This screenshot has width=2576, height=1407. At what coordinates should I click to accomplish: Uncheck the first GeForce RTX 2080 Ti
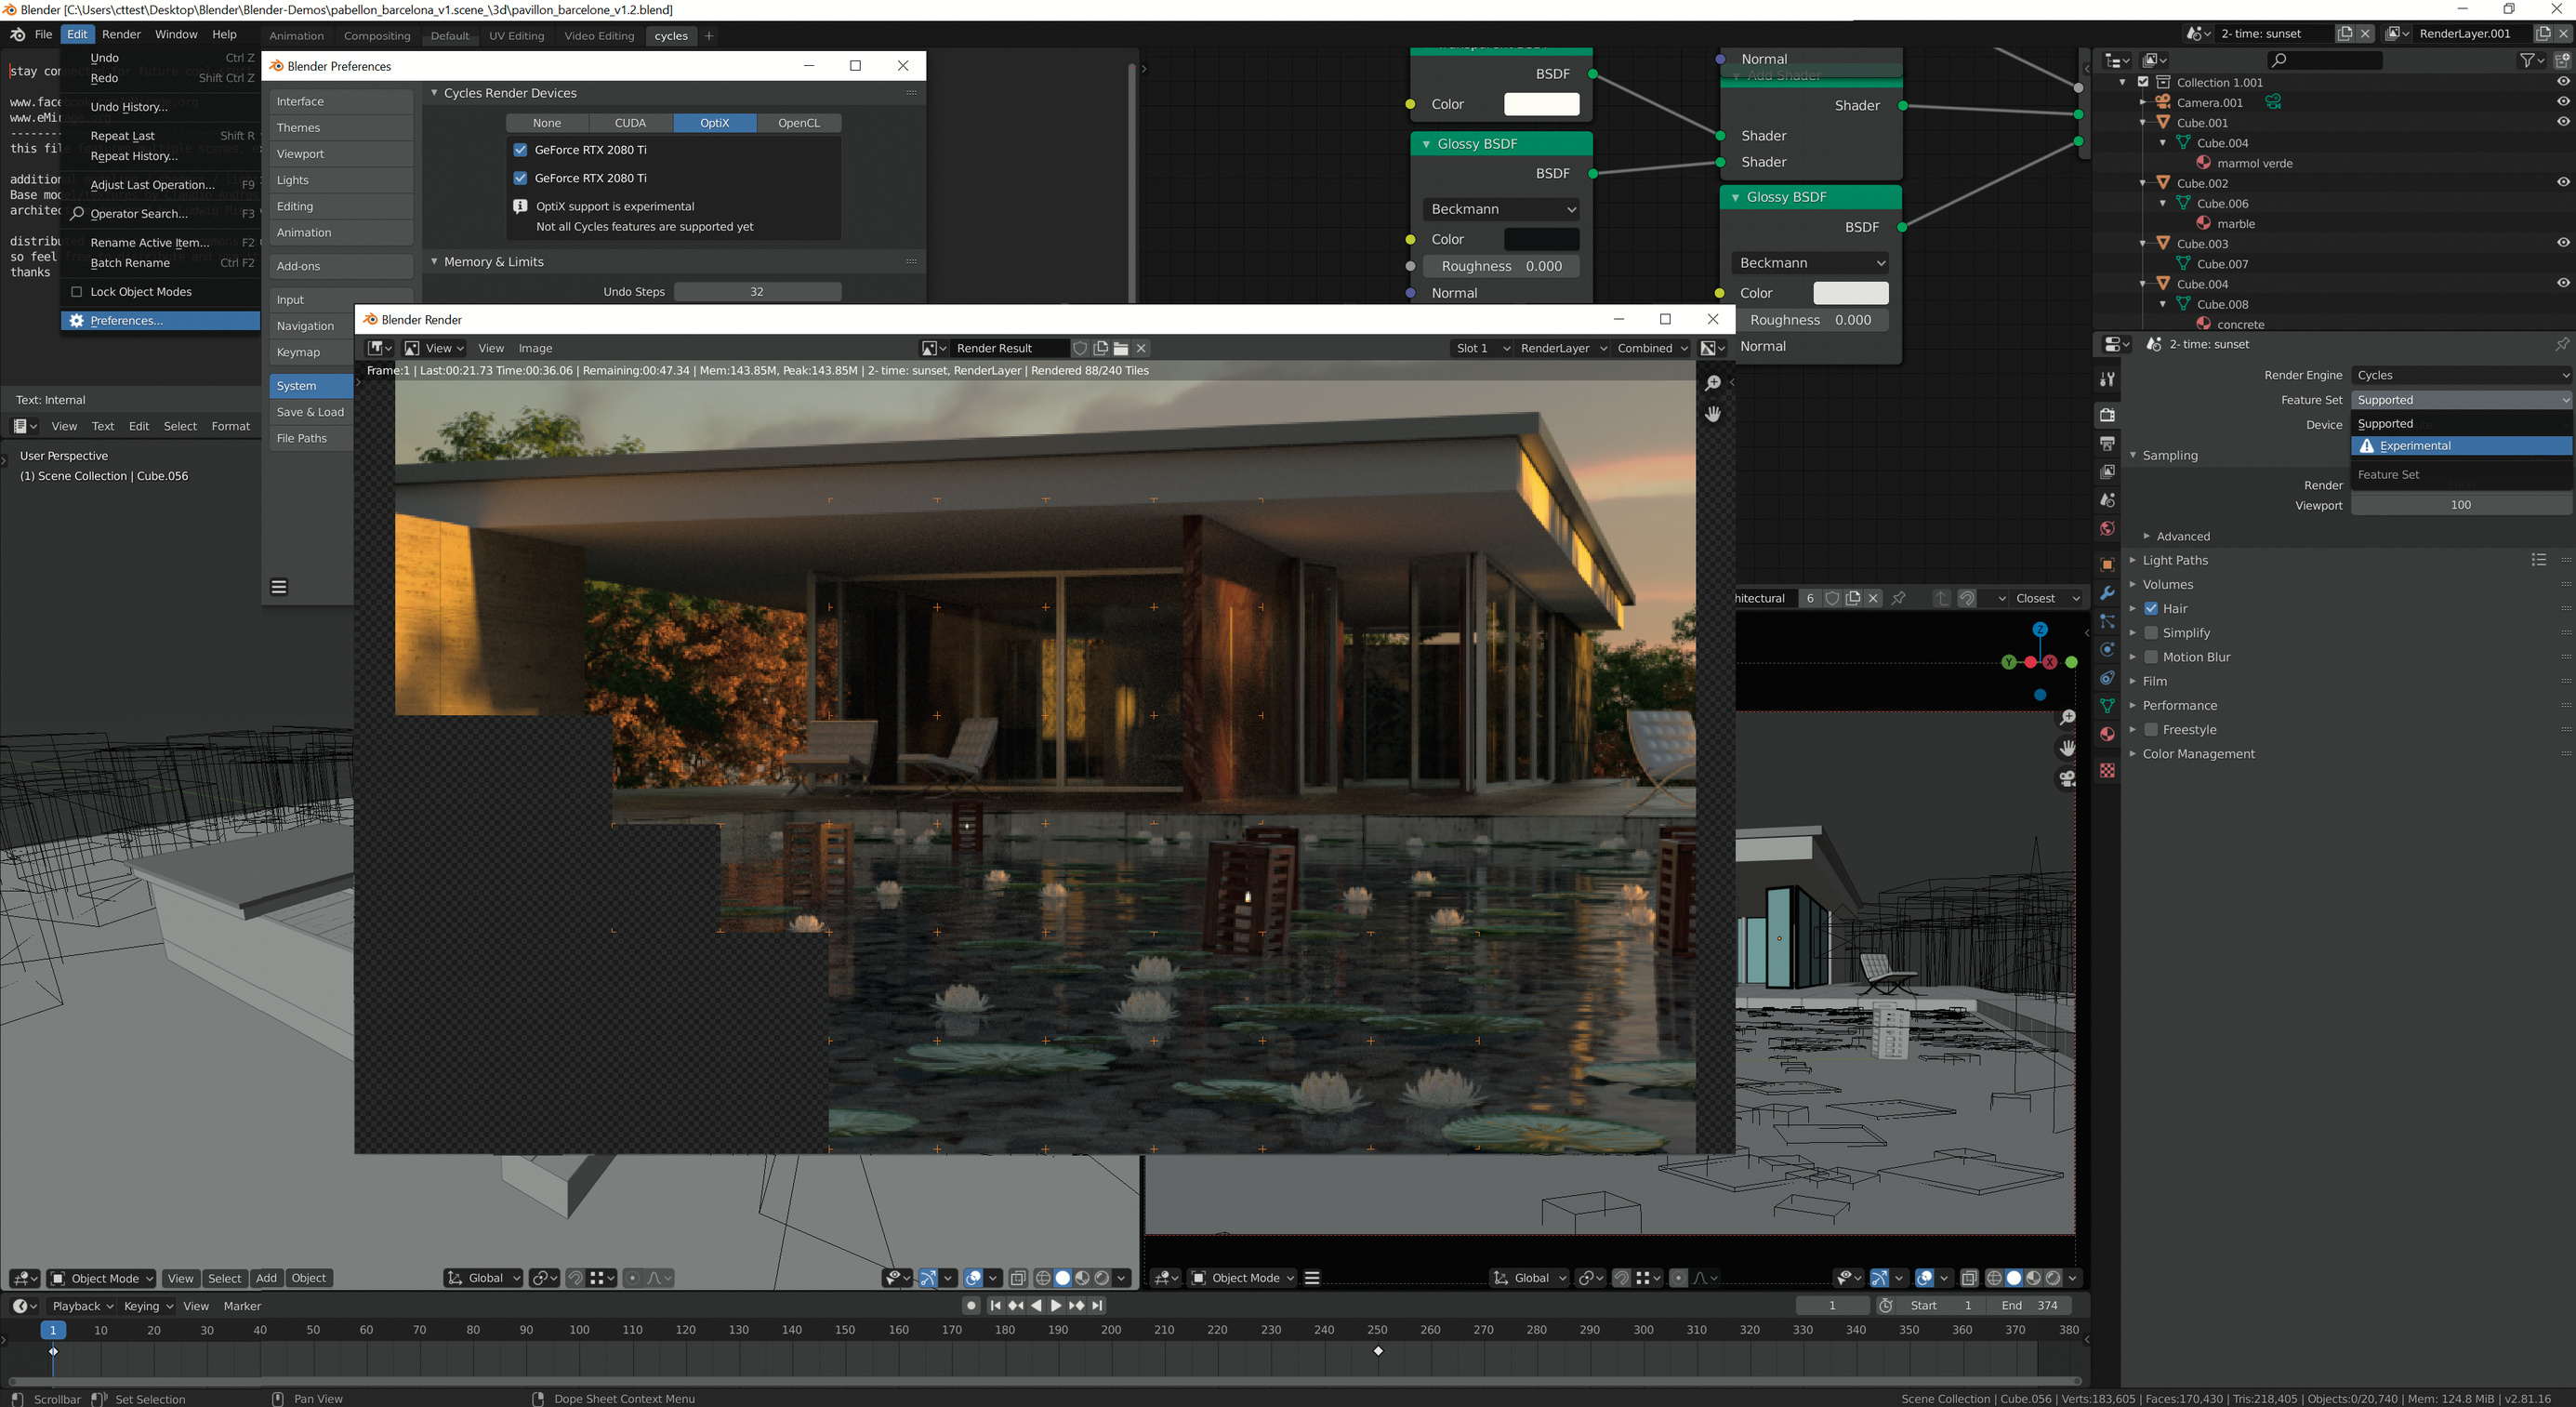tap(520, 150)
